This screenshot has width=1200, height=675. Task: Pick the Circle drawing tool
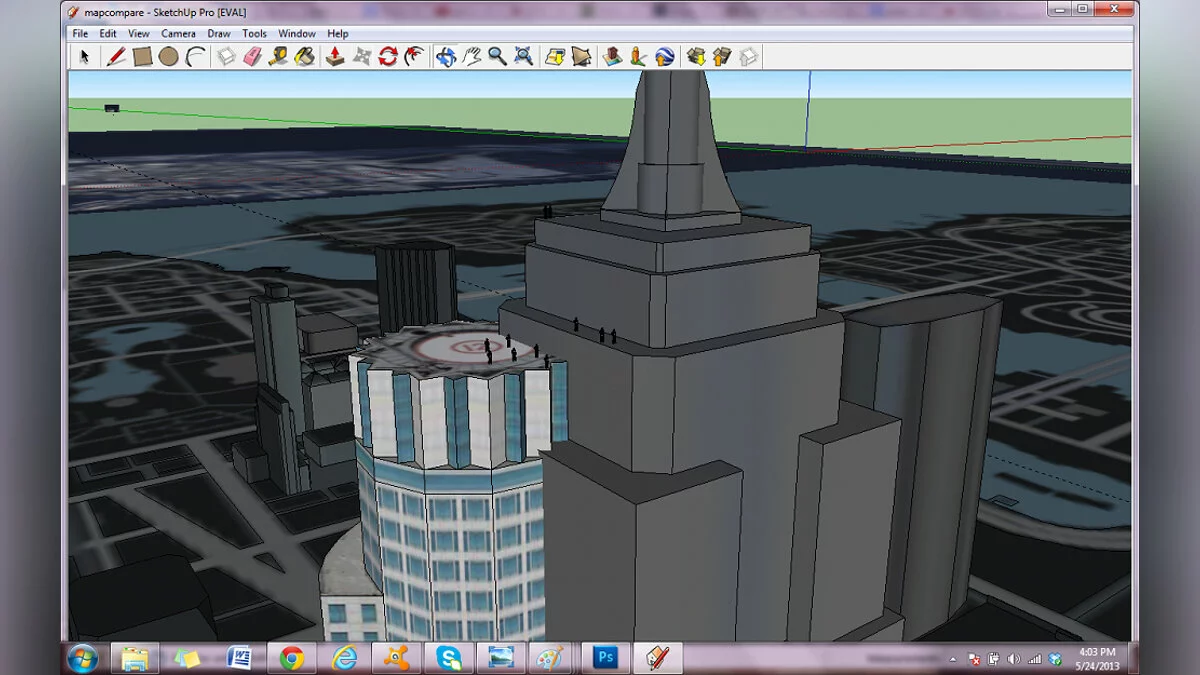click(168, 57)
